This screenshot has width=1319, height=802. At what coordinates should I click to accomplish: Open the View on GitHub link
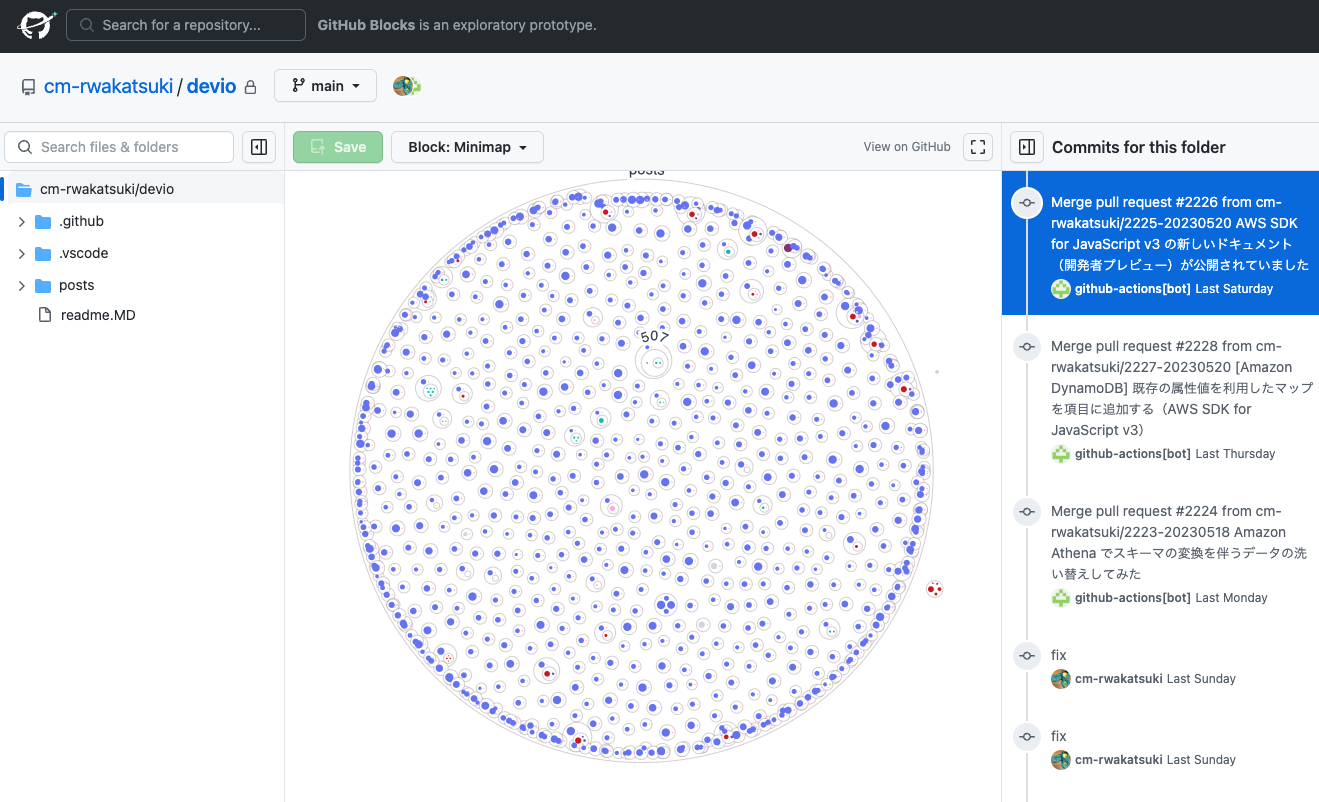906,146
